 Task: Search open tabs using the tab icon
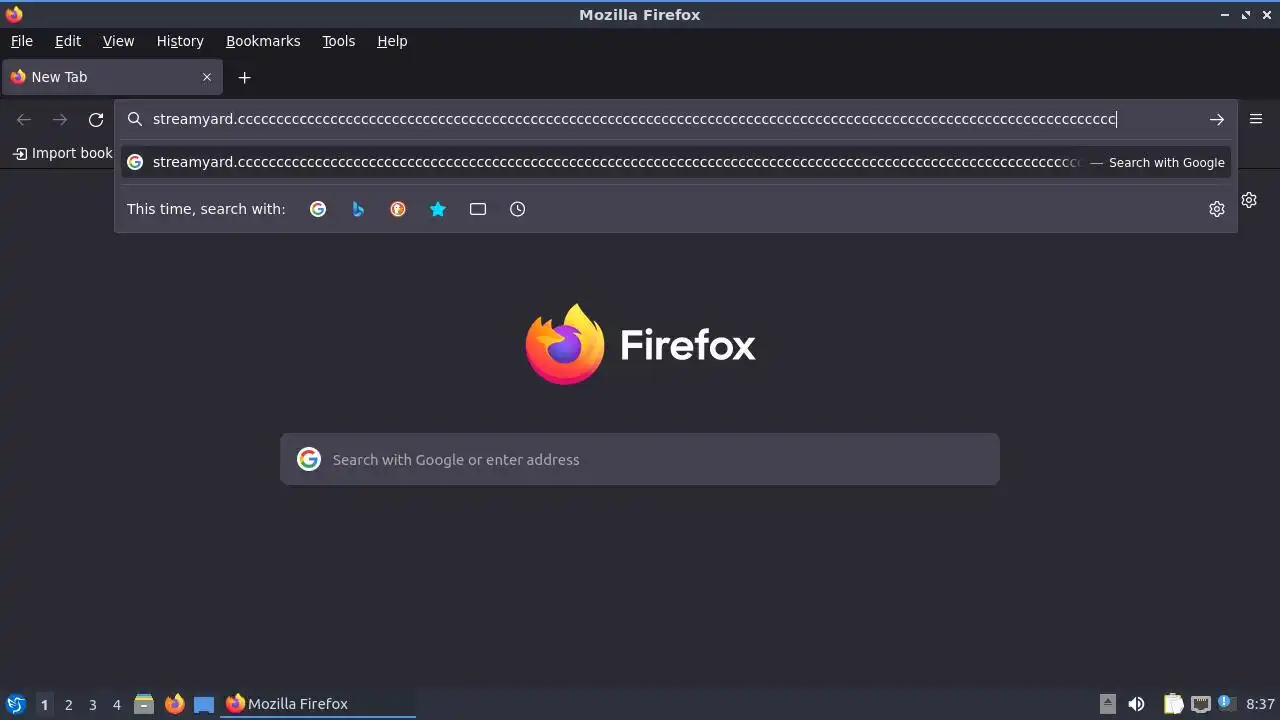(x=478, y=209)
